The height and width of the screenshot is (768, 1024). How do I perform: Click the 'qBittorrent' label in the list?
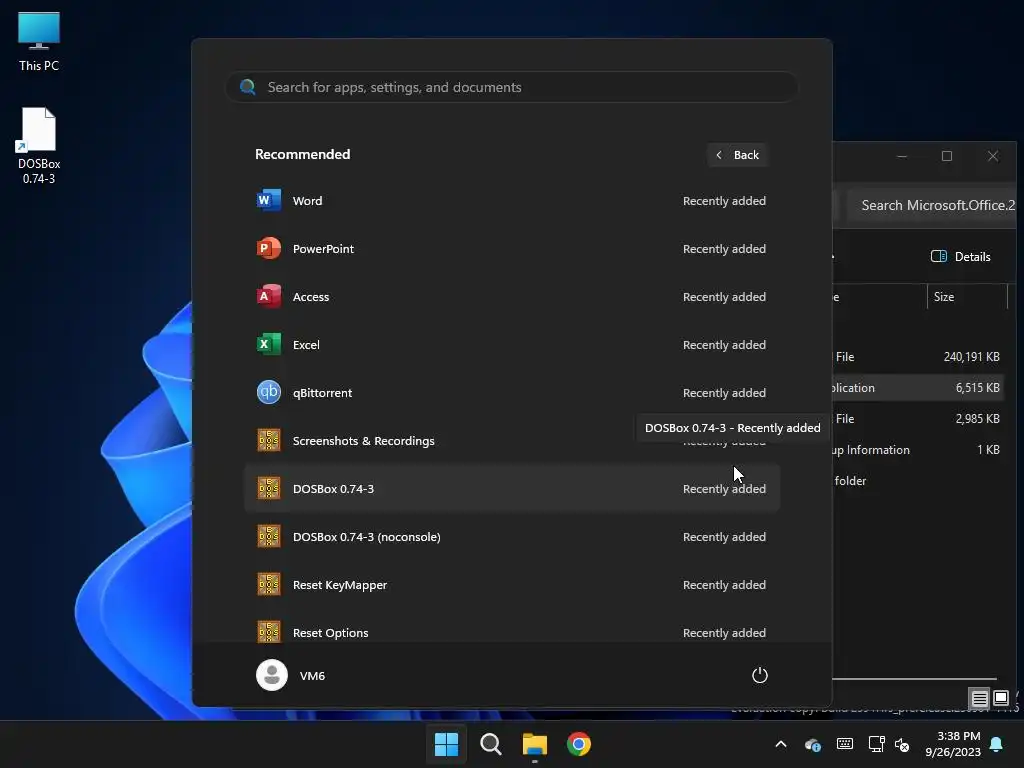[322, 392]
